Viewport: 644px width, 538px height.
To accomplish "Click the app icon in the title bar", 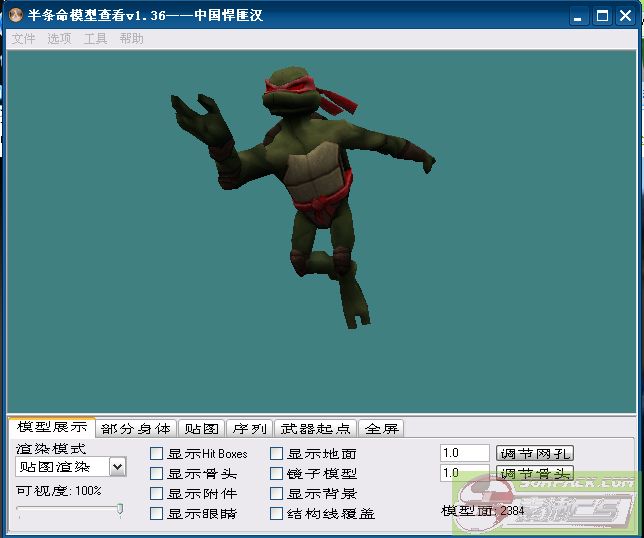I will tap(17, 16).
